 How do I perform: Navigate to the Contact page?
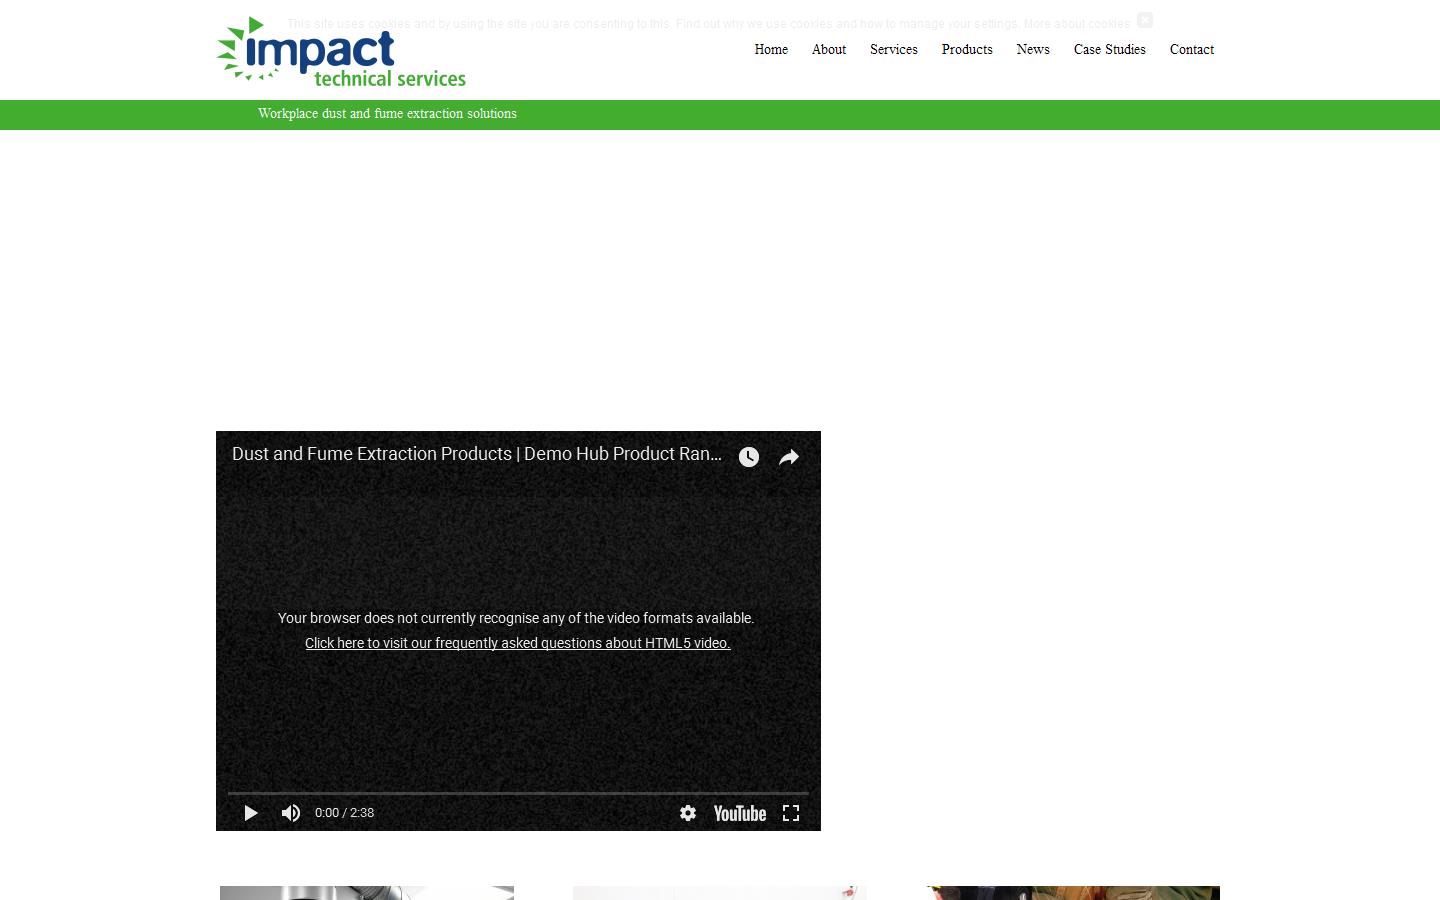[x=1191, y=49]
